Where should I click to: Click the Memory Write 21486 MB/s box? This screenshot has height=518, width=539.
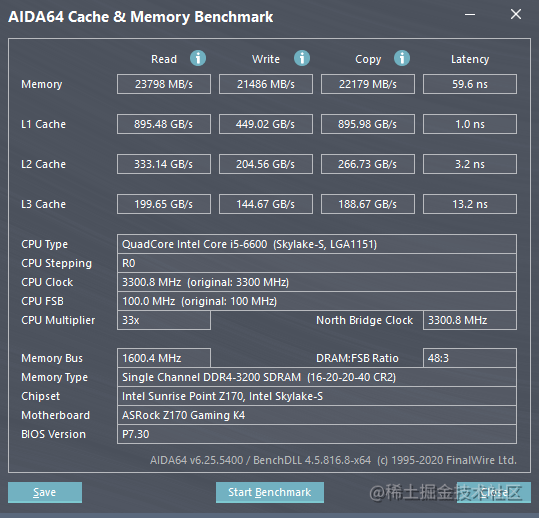266,84
